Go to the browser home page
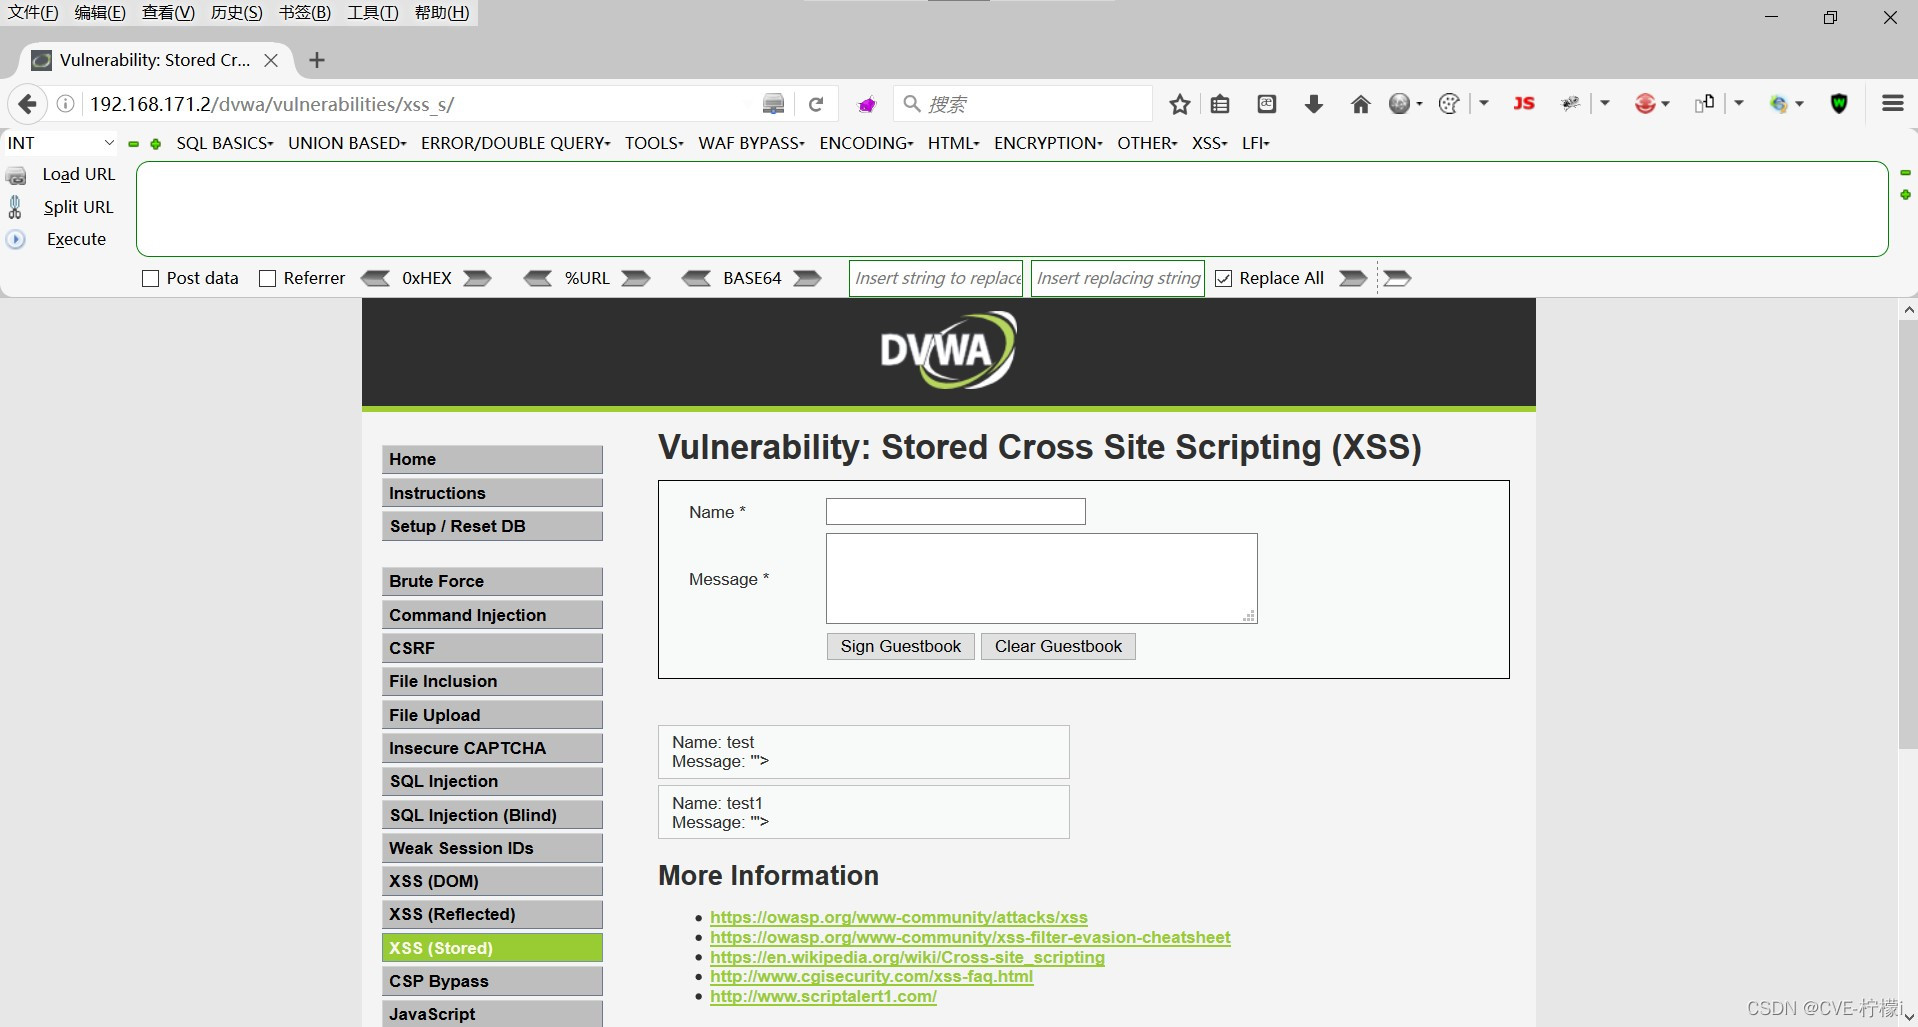The width and height of the screenshot is (1918, 1027). [1360, 104]
